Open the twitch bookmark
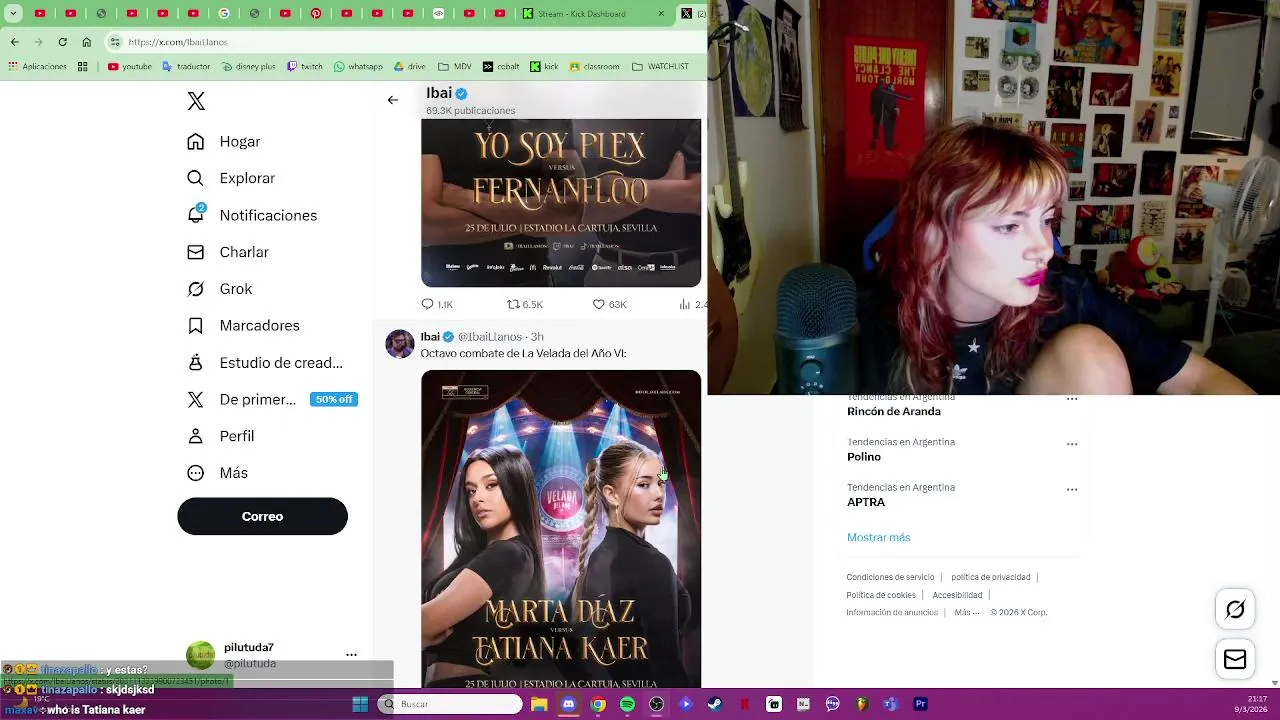The height and width of the screenshot is (720, 1280). [x=305, y=67]
